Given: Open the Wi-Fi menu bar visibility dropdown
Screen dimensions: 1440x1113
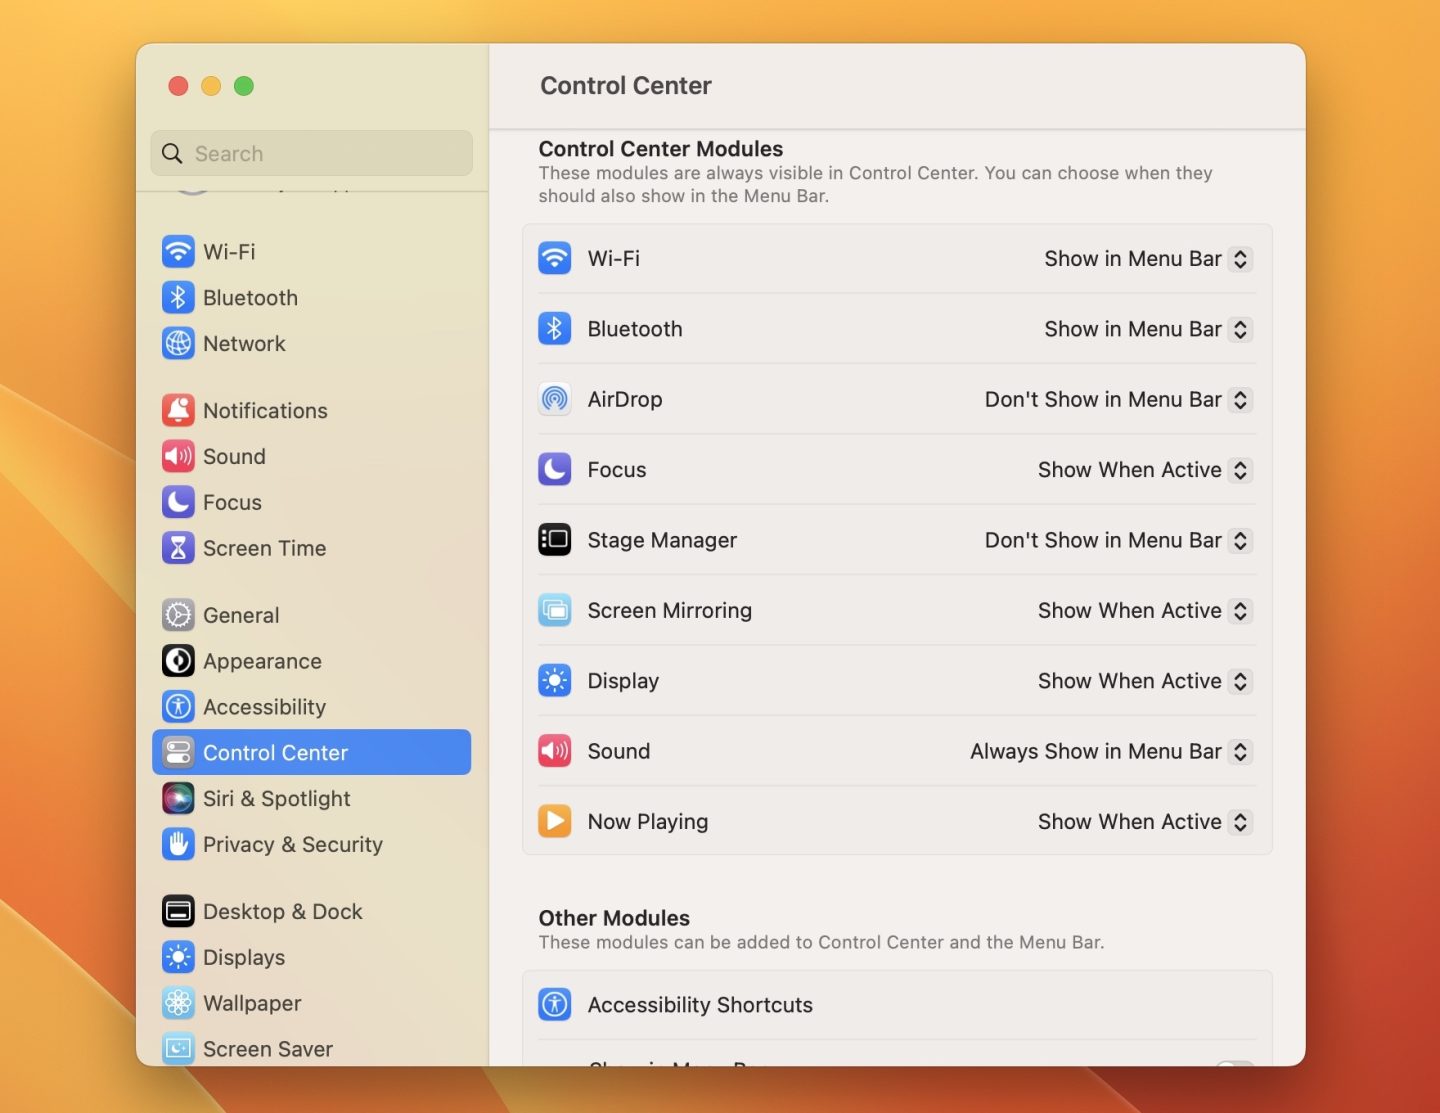Looking at the screenshot, I should [1146, 258].
